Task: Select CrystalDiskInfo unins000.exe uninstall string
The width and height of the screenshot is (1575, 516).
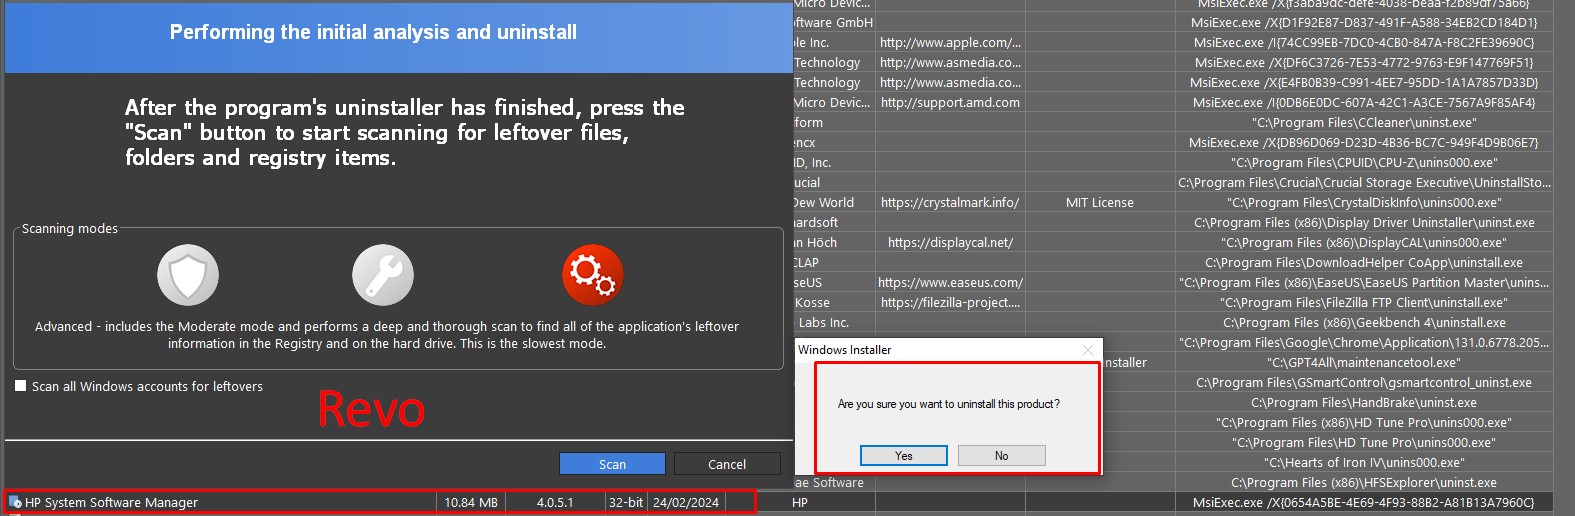Action: point(1364,202)
